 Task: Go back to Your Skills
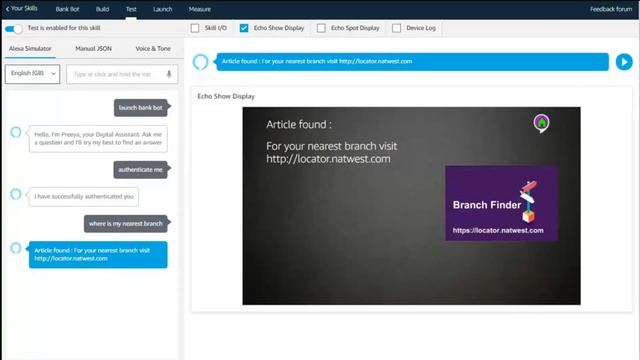pyautogui.click(x=21, y=8)
